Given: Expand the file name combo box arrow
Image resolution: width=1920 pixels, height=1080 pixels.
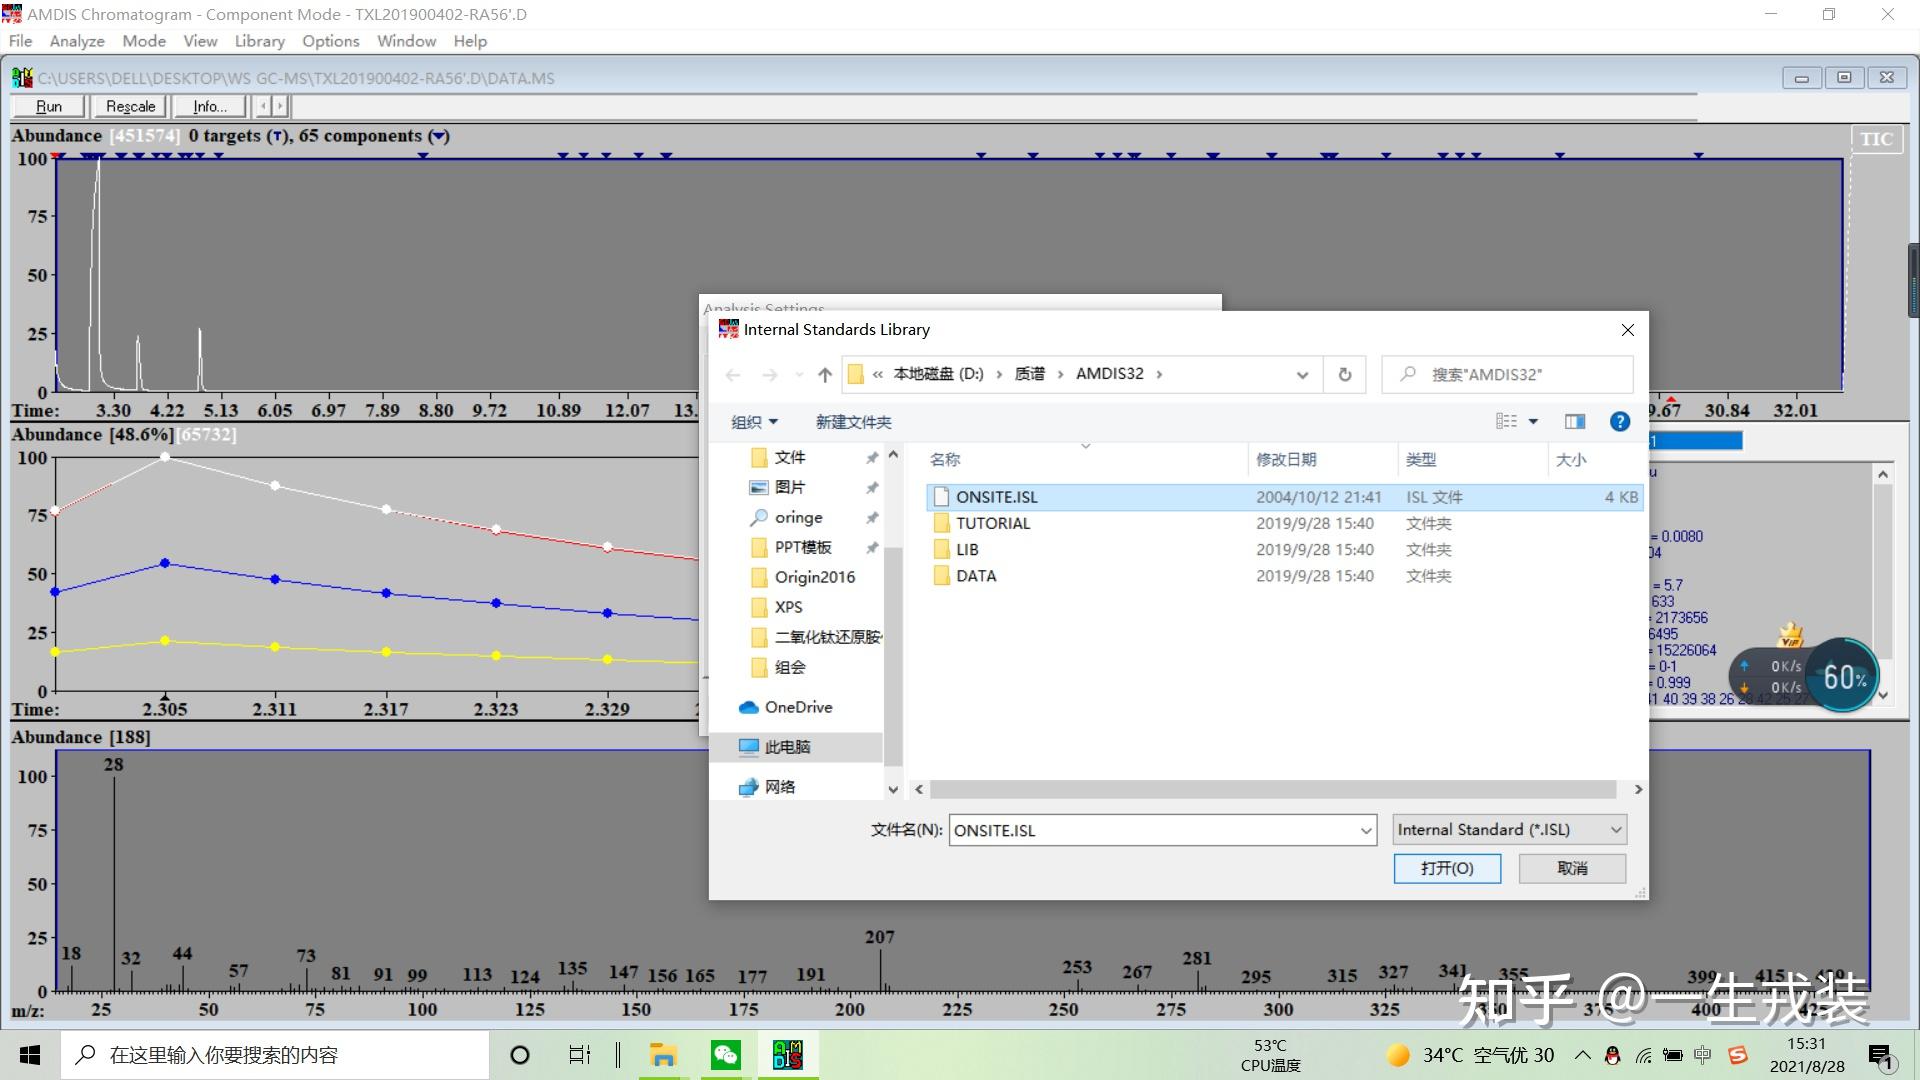Looking at the screenshot, I should (x=1366, y=830).
